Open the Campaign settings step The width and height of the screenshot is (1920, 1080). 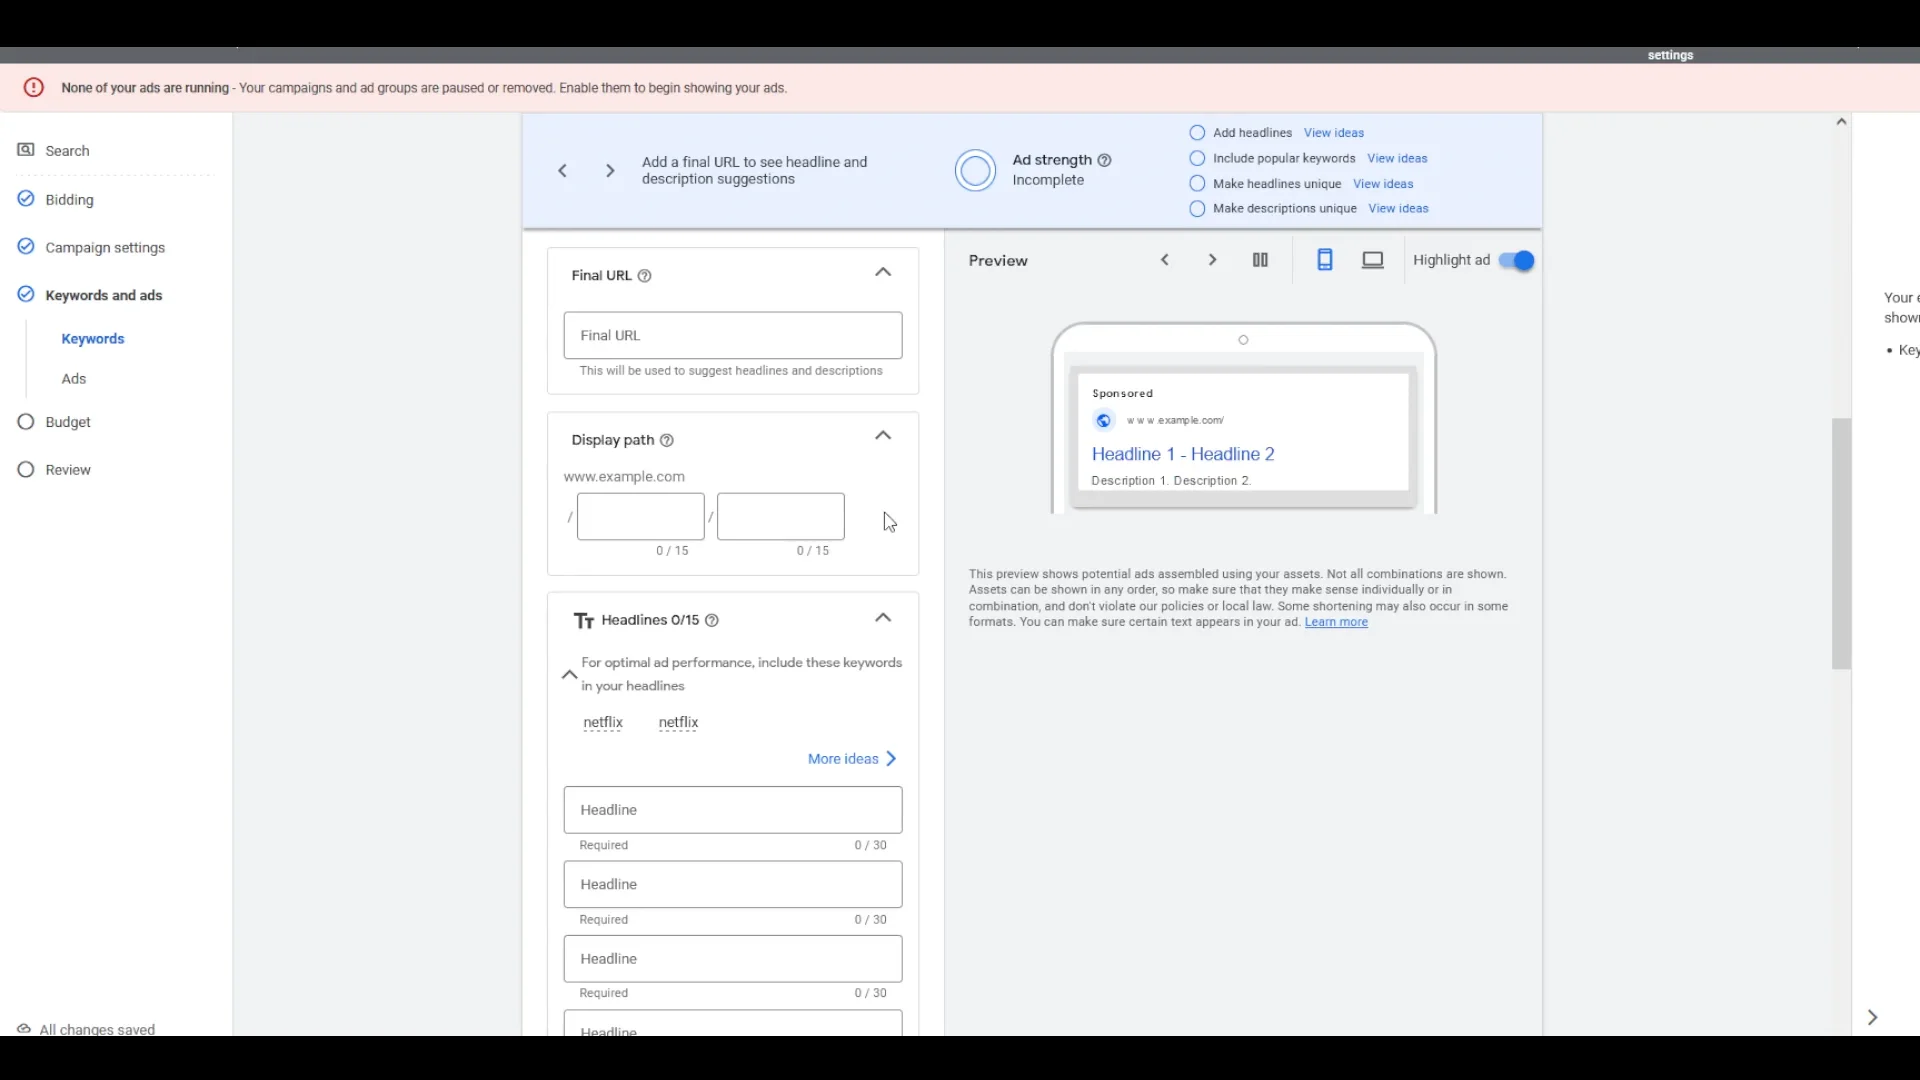click(105, 248)
